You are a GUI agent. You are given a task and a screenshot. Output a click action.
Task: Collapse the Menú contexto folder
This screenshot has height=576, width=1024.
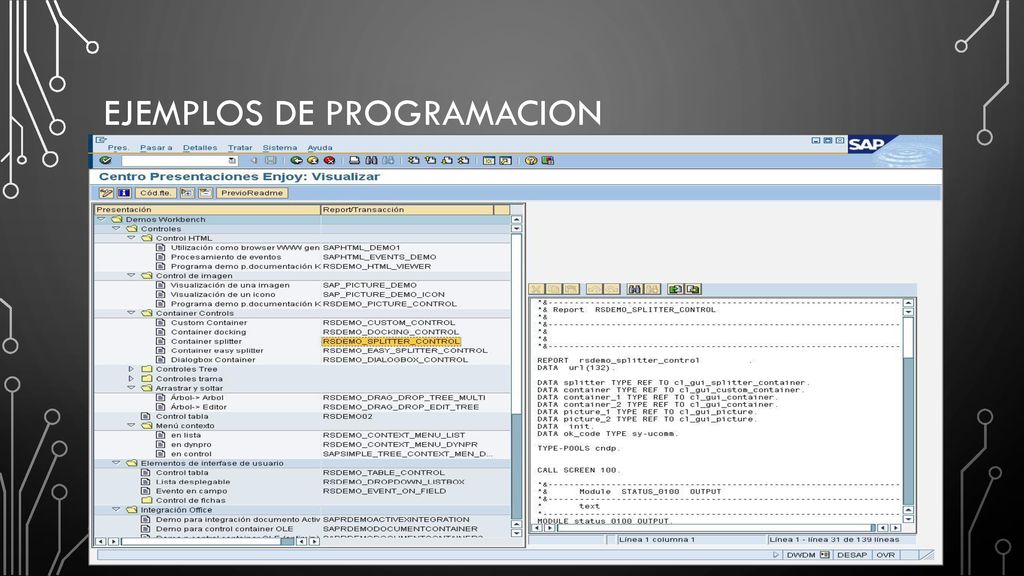click(131, 425)
